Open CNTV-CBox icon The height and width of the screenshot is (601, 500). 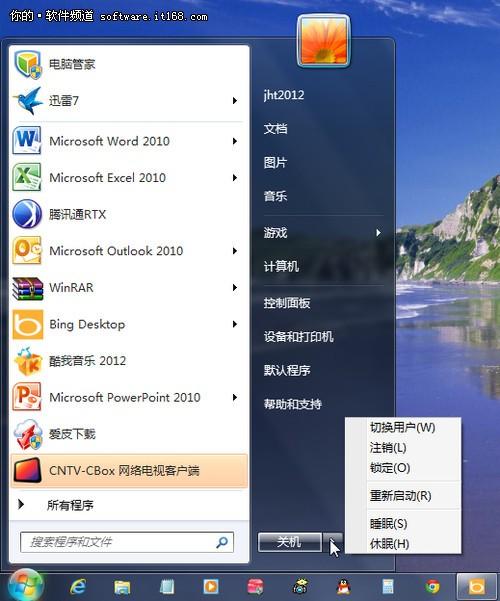click(28, 470)
